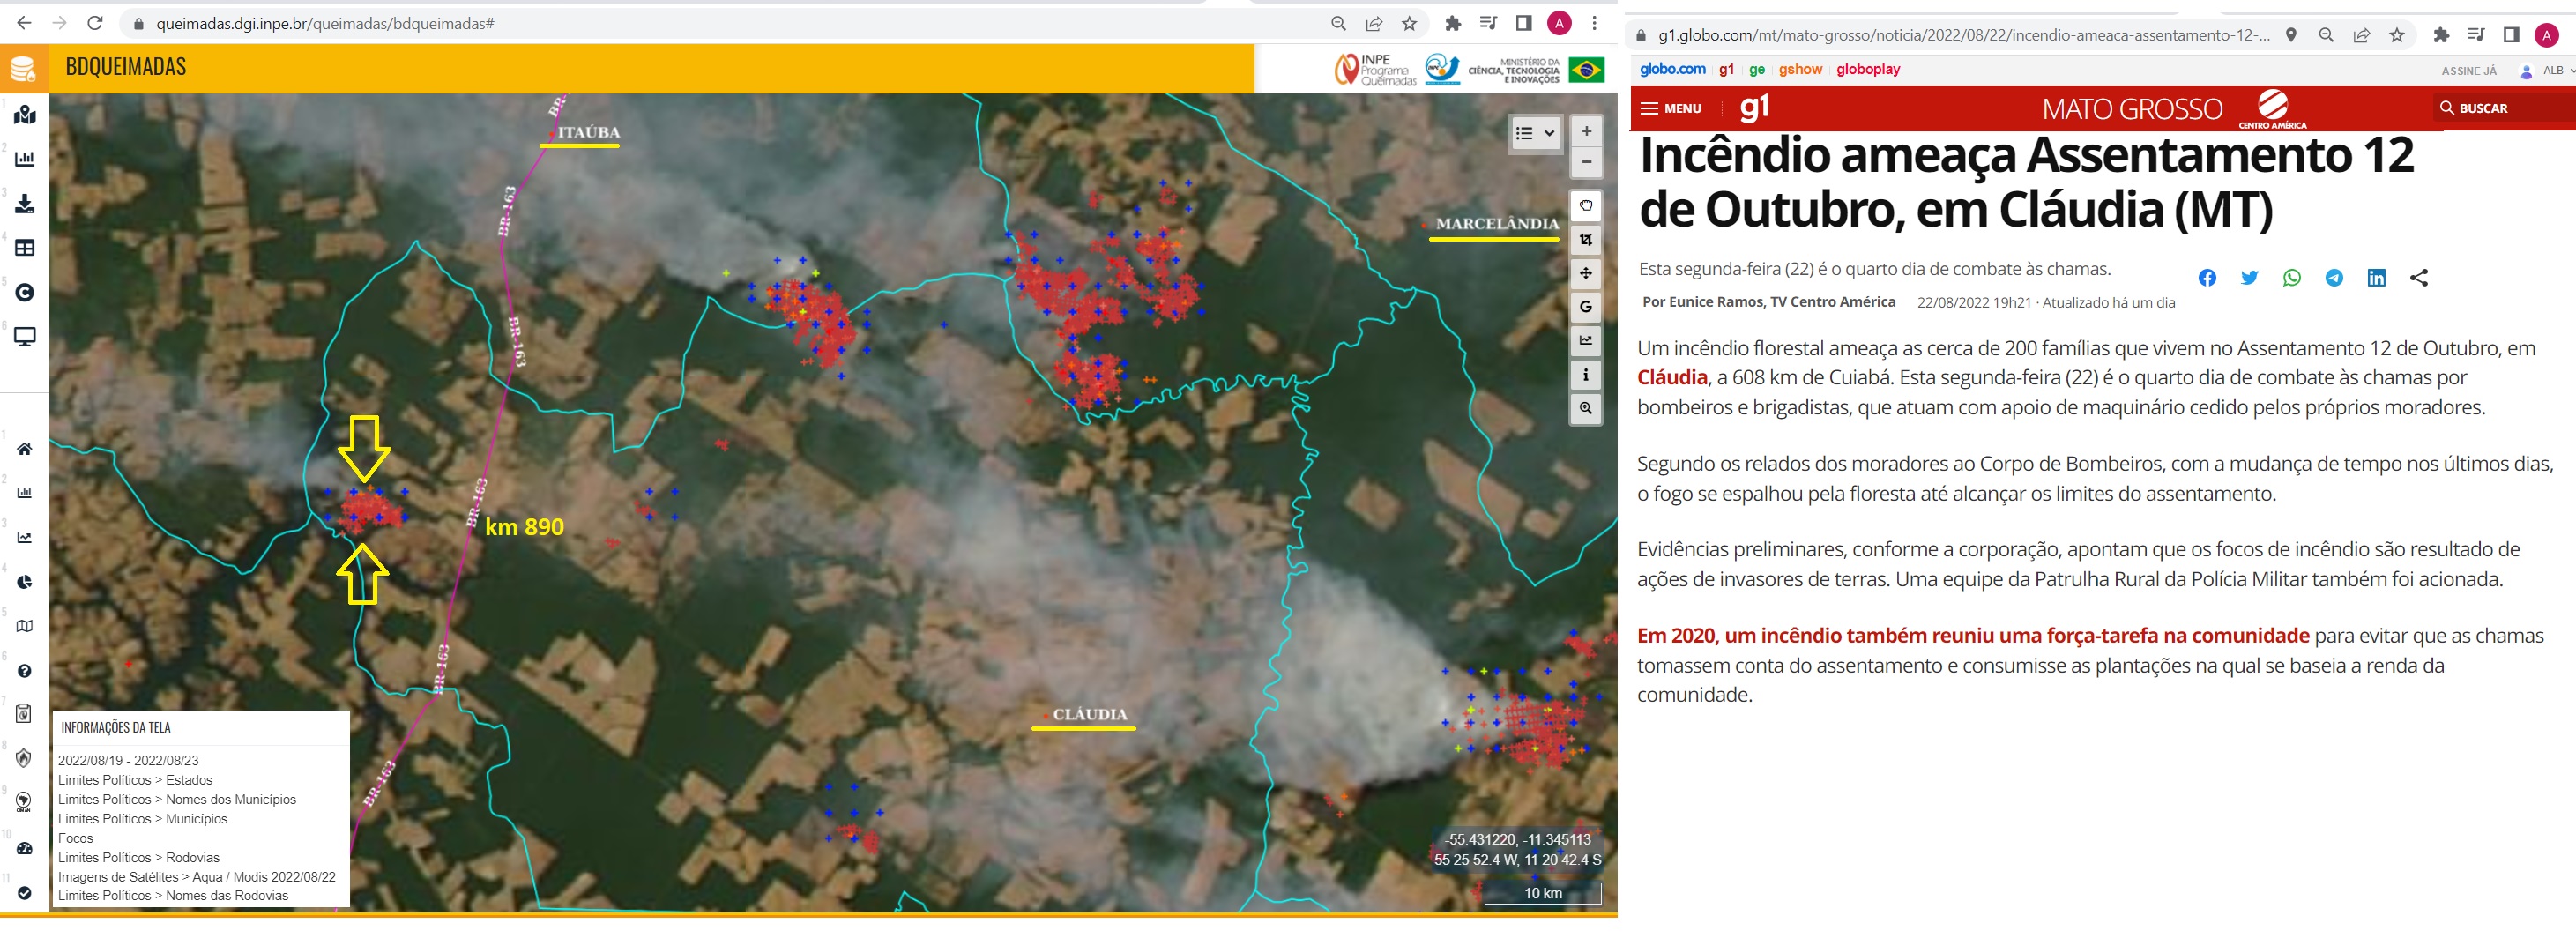The height and width of the screenshot is (938, 2576).
Task: Click the home icon in left sidebar
Action: [x=25, y=448]
